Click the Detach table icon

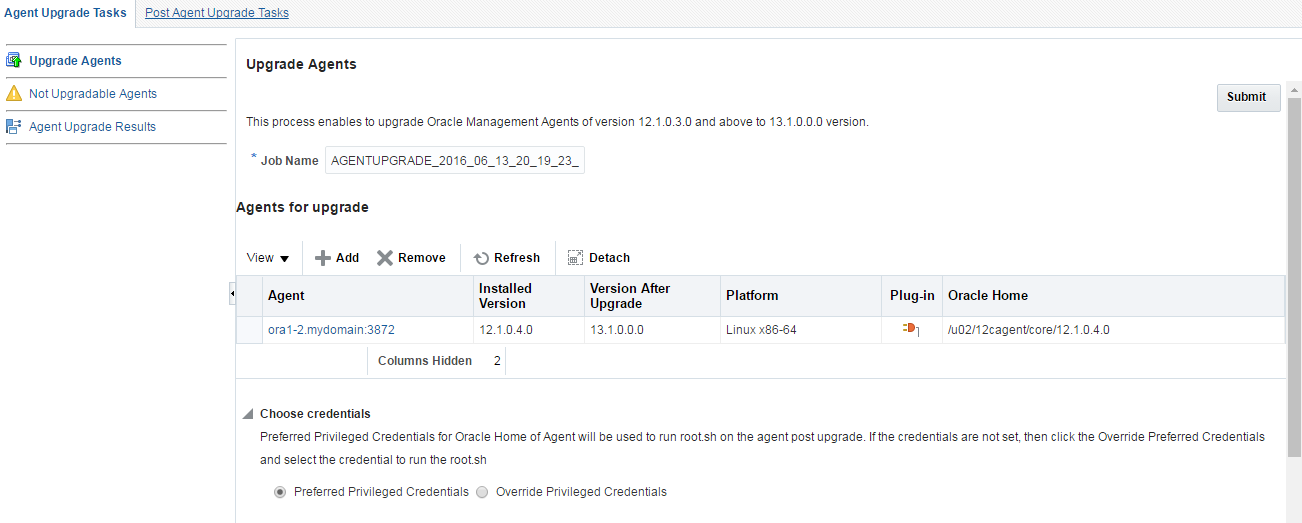click(x=575, y=258)
